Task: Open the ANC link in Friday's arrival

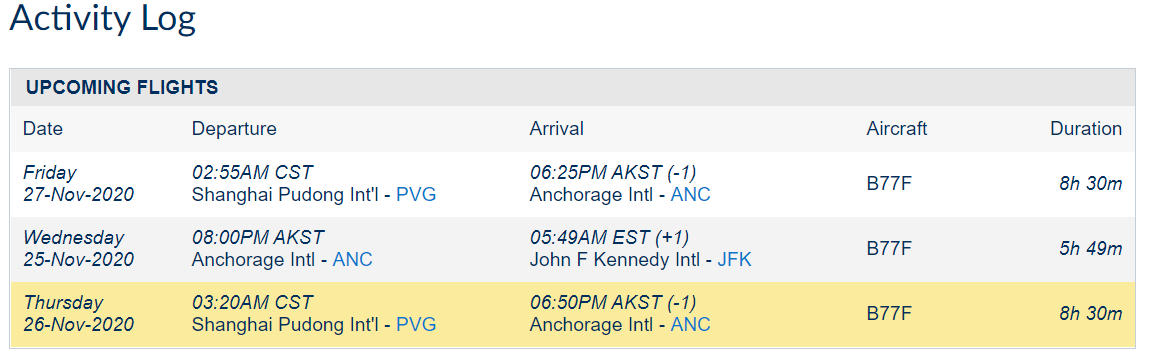Action: click(690, 195)
